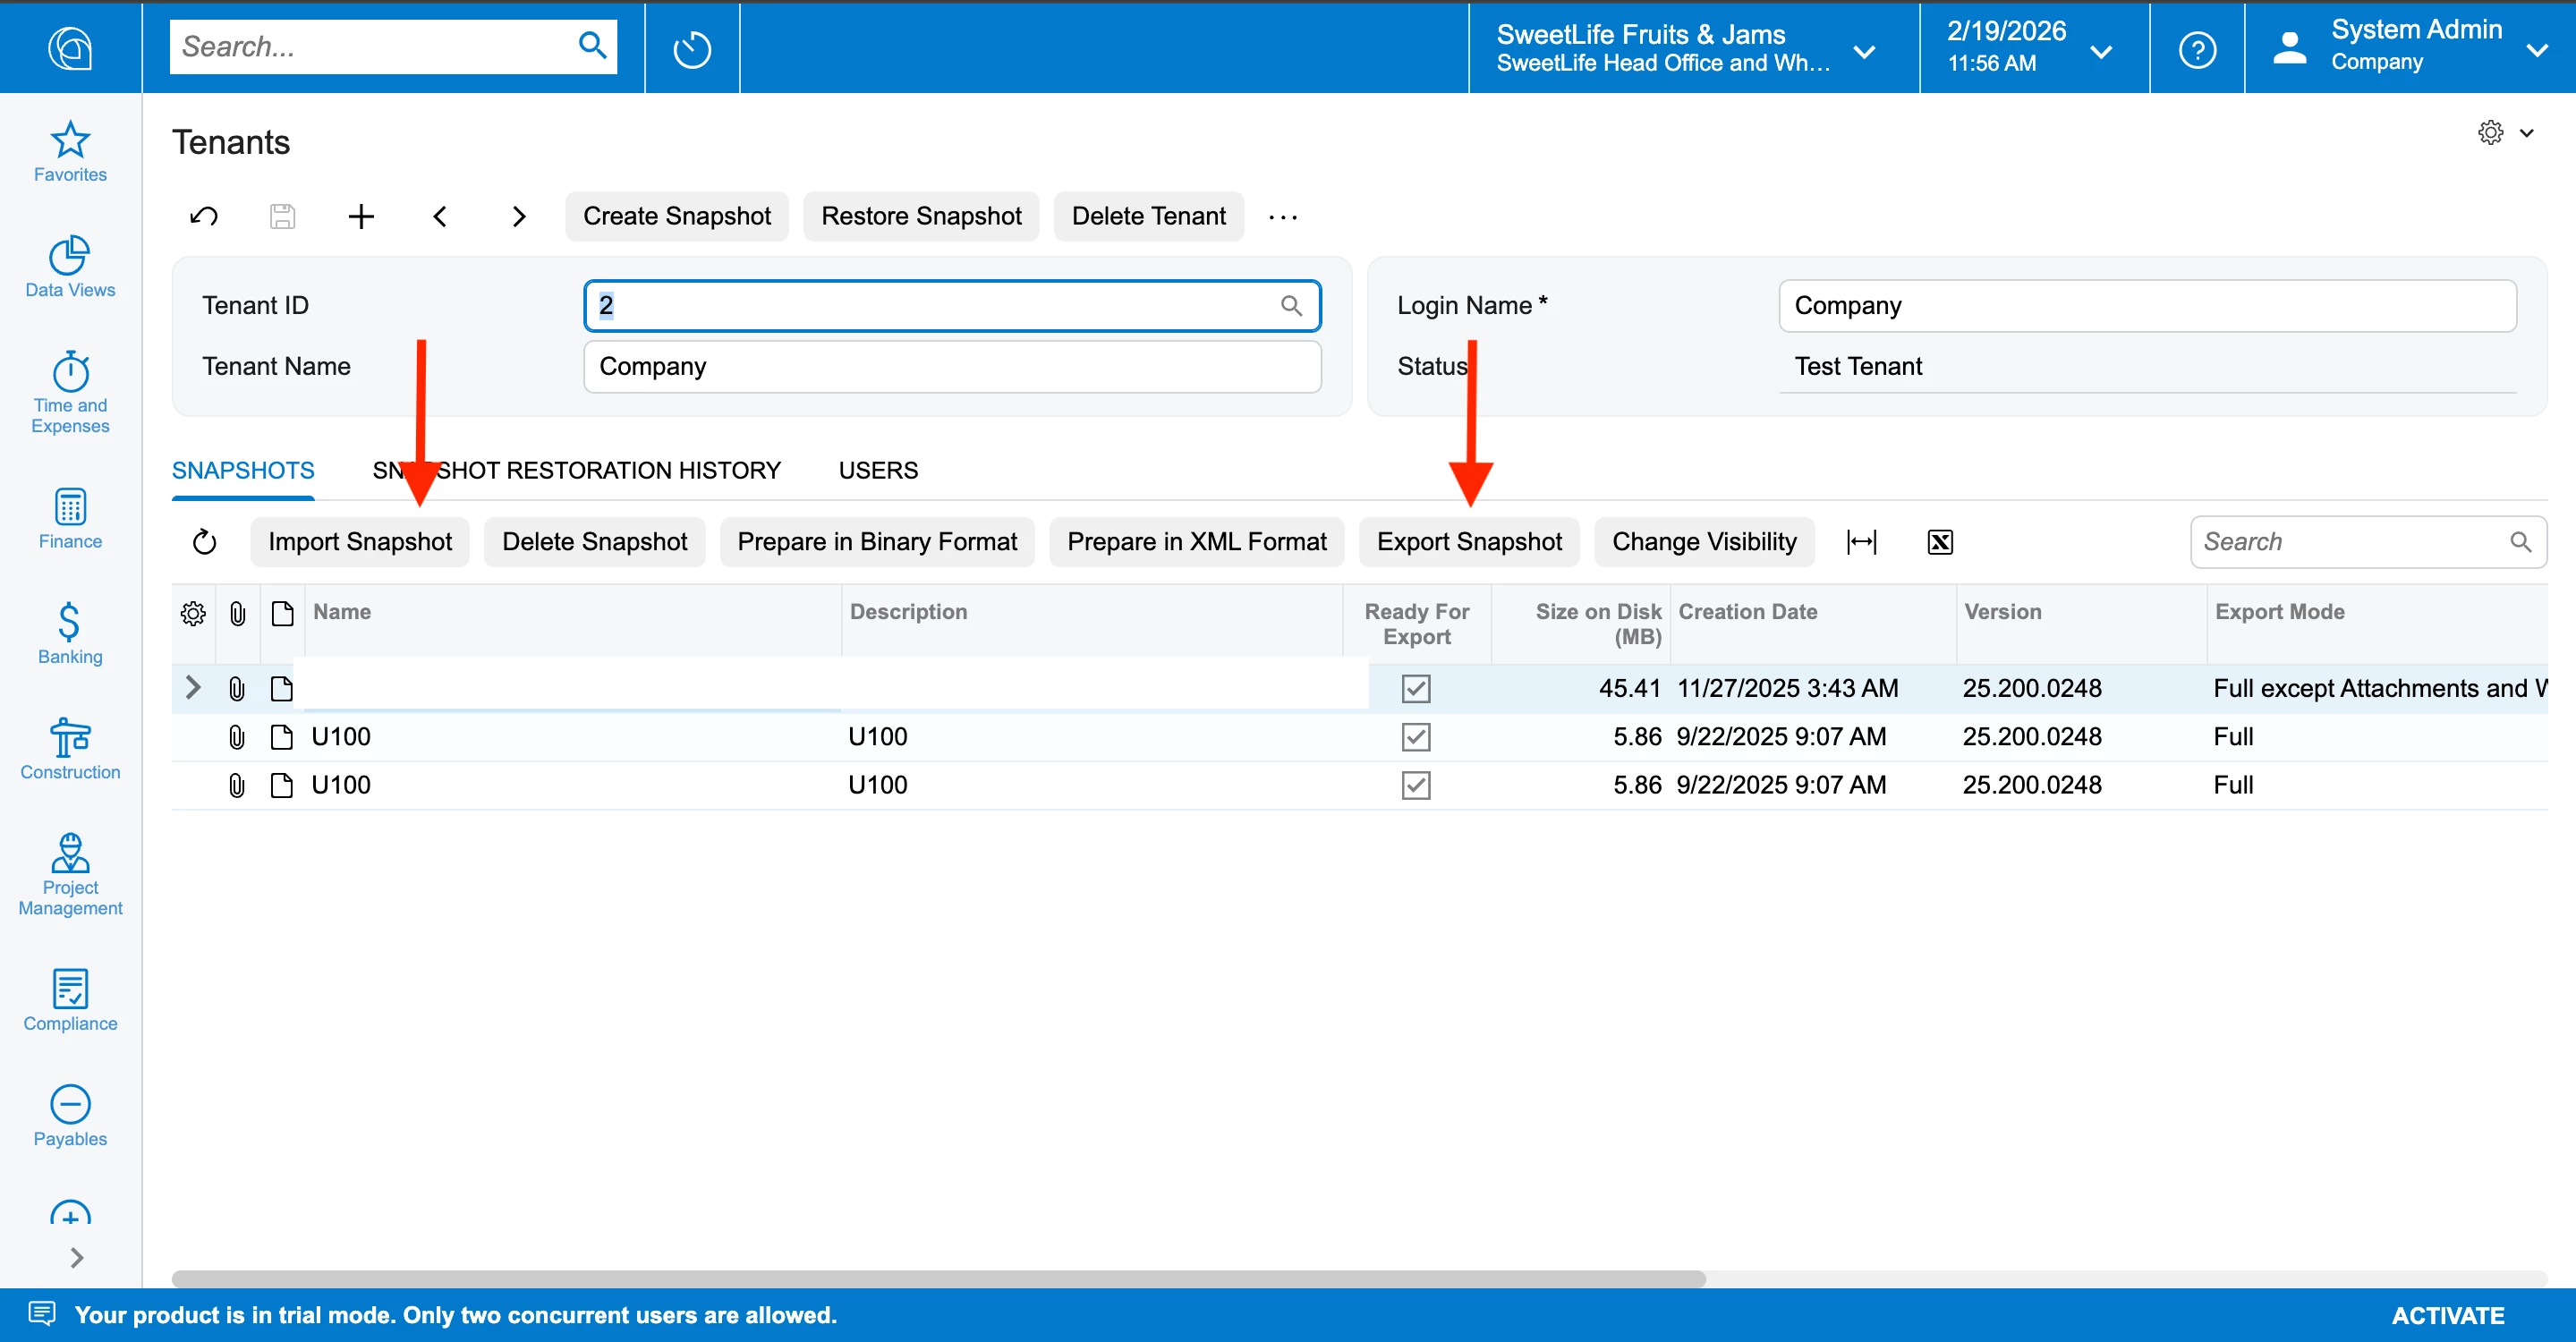The width and height of the screenshot is (2576, 1342).
Task: Refresh the snapshots grid
Action: coord(204,542)
